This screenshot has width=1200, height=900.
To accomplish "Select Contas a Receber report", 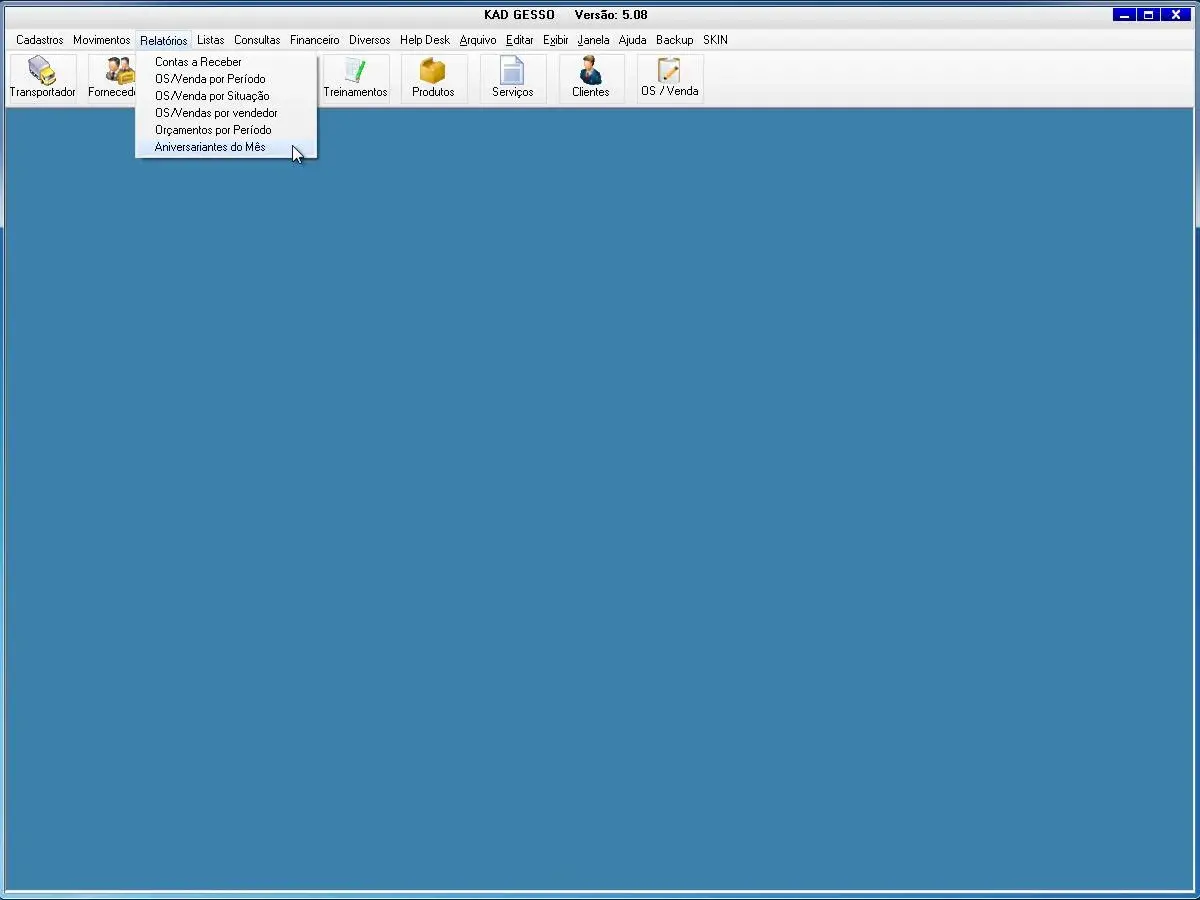I will click(198, 62).
